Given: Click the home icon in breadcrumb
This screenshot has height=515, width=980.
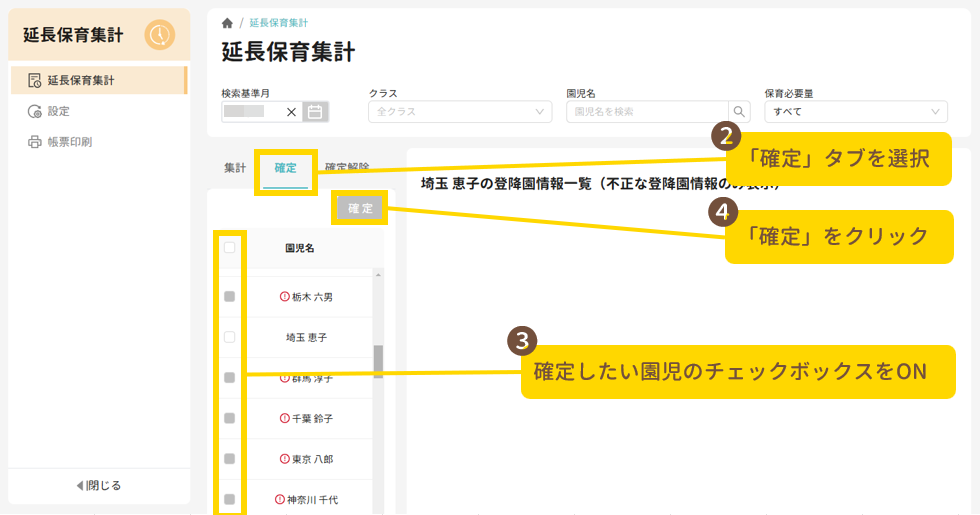Looking at the screenshot, I should 227,23.
